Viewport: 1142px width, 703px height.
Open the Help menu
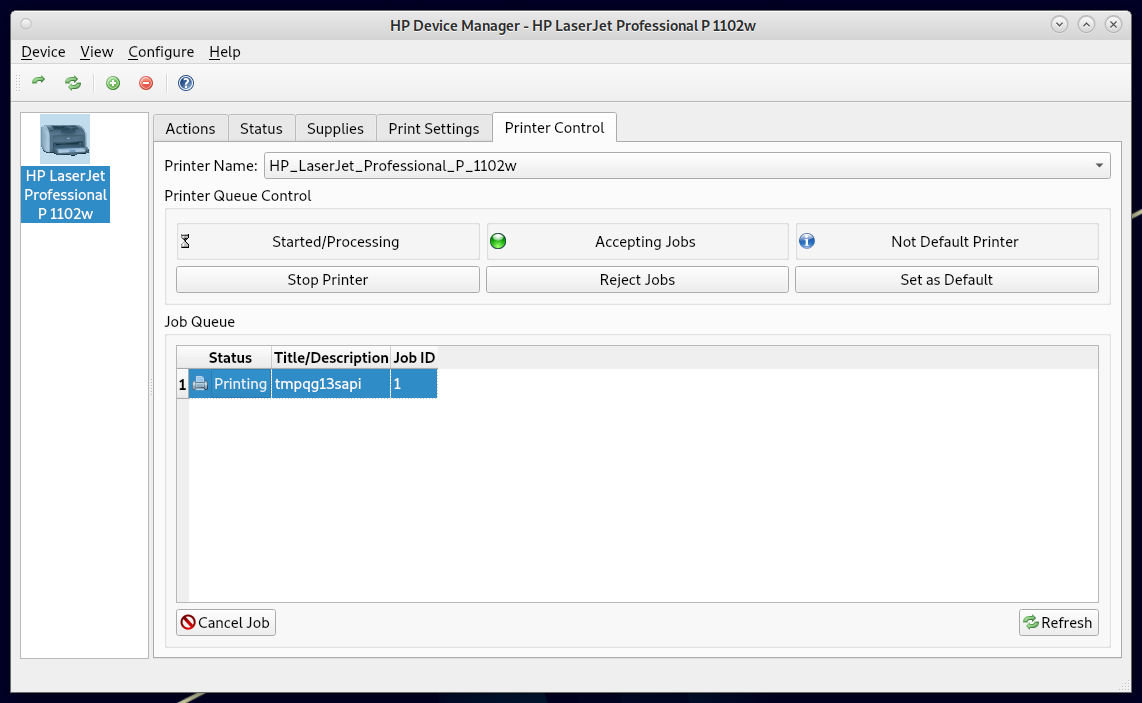coord(224,52)
